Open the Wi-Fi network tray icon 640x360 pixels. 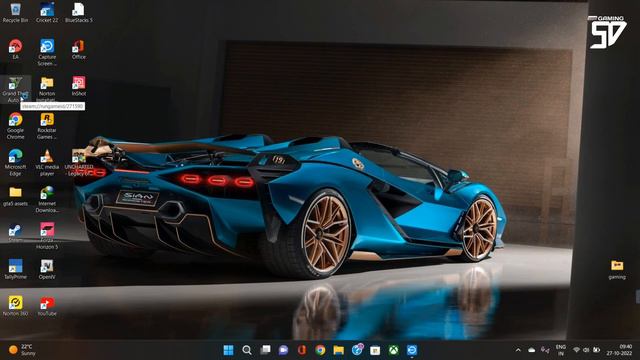click(x=576, y=350)
